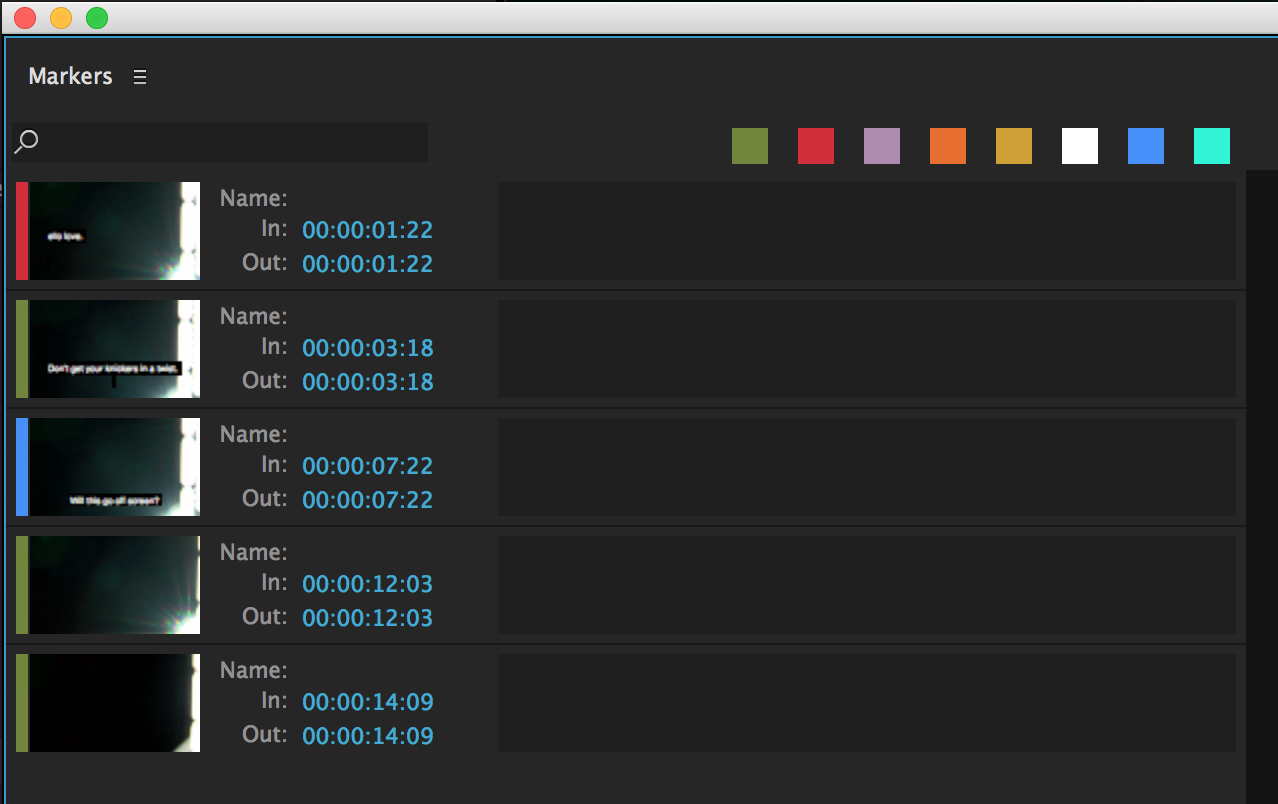Toggle the blue marker color filter

(1146, 146)
